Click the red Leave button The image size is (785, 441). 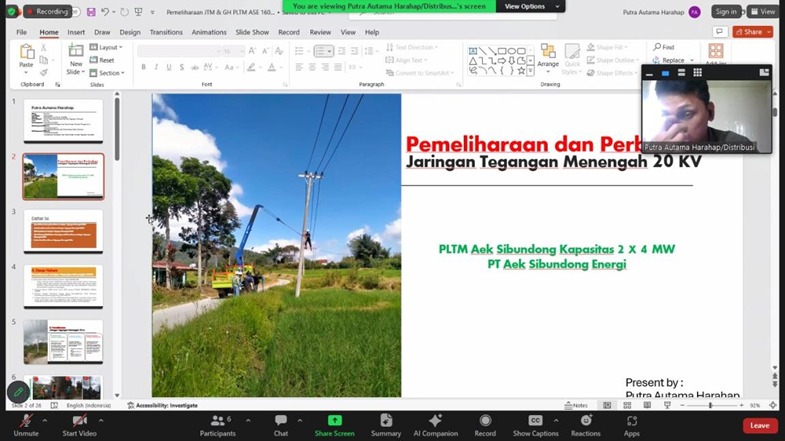coord(759,425)
